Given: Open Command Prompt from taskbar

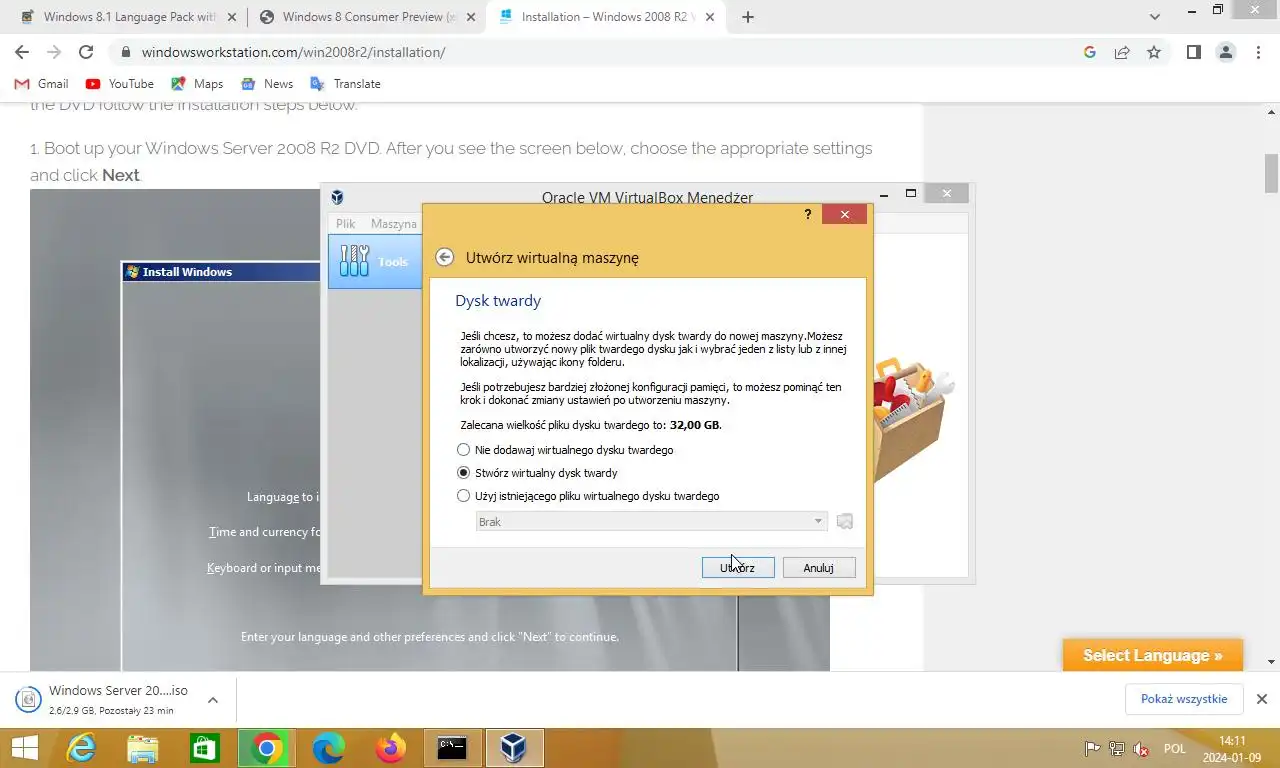Looking at the screenshot, I should click(453, 748).
